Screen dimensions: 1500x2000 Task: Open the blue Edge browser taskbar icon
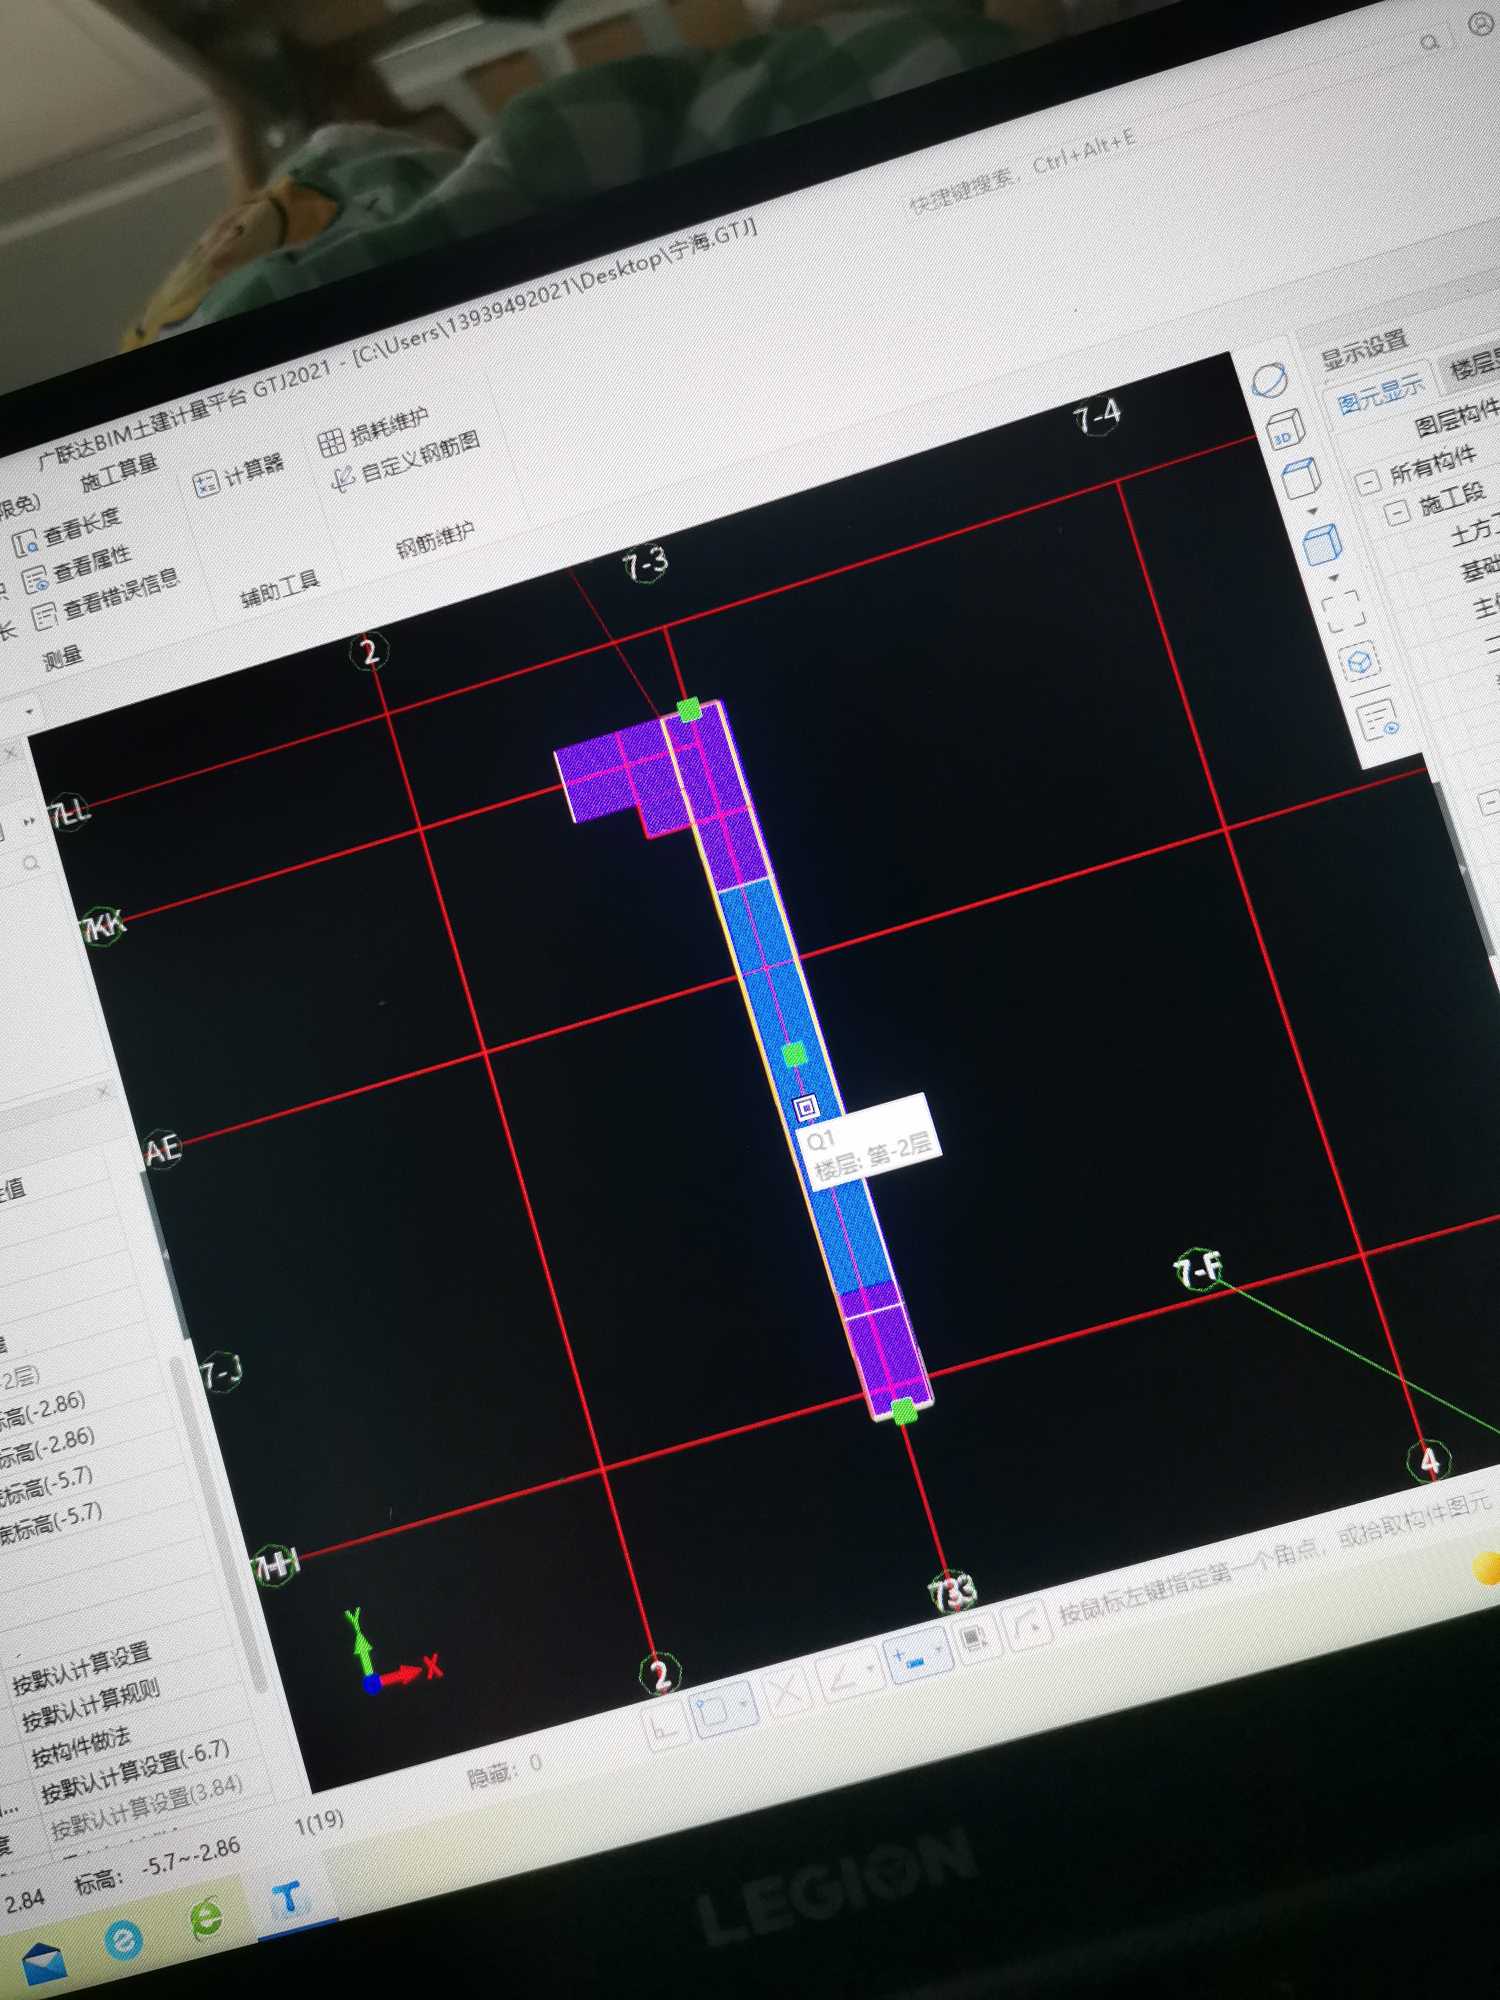[x=124, y=1940]
